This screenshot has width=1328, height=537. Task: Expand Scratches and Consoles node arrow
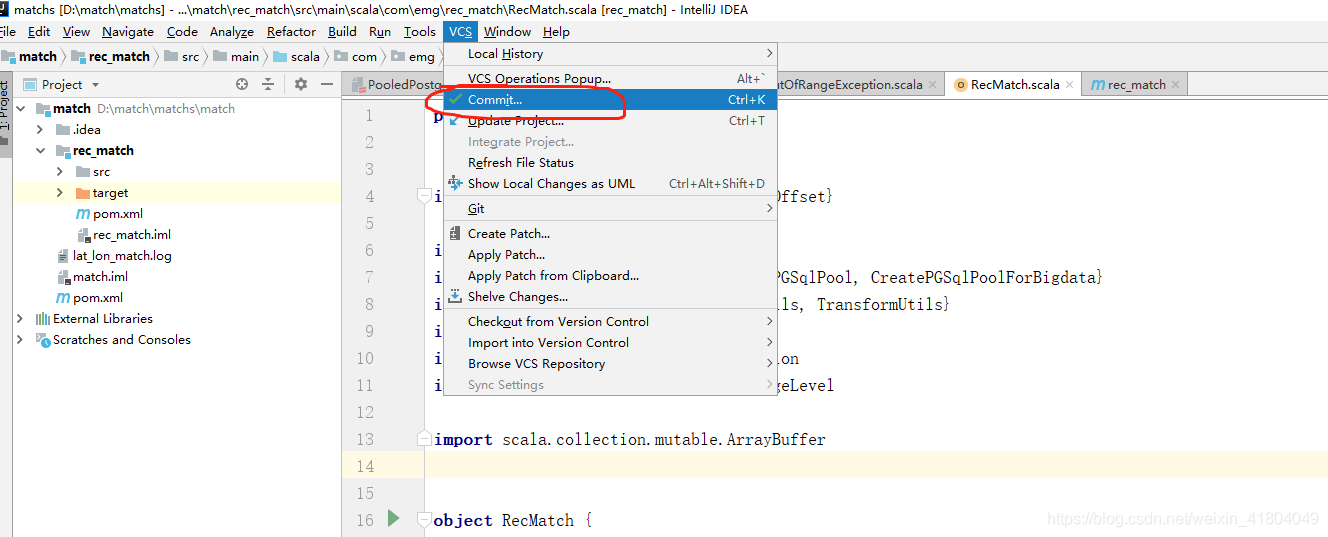click(20, 340)
